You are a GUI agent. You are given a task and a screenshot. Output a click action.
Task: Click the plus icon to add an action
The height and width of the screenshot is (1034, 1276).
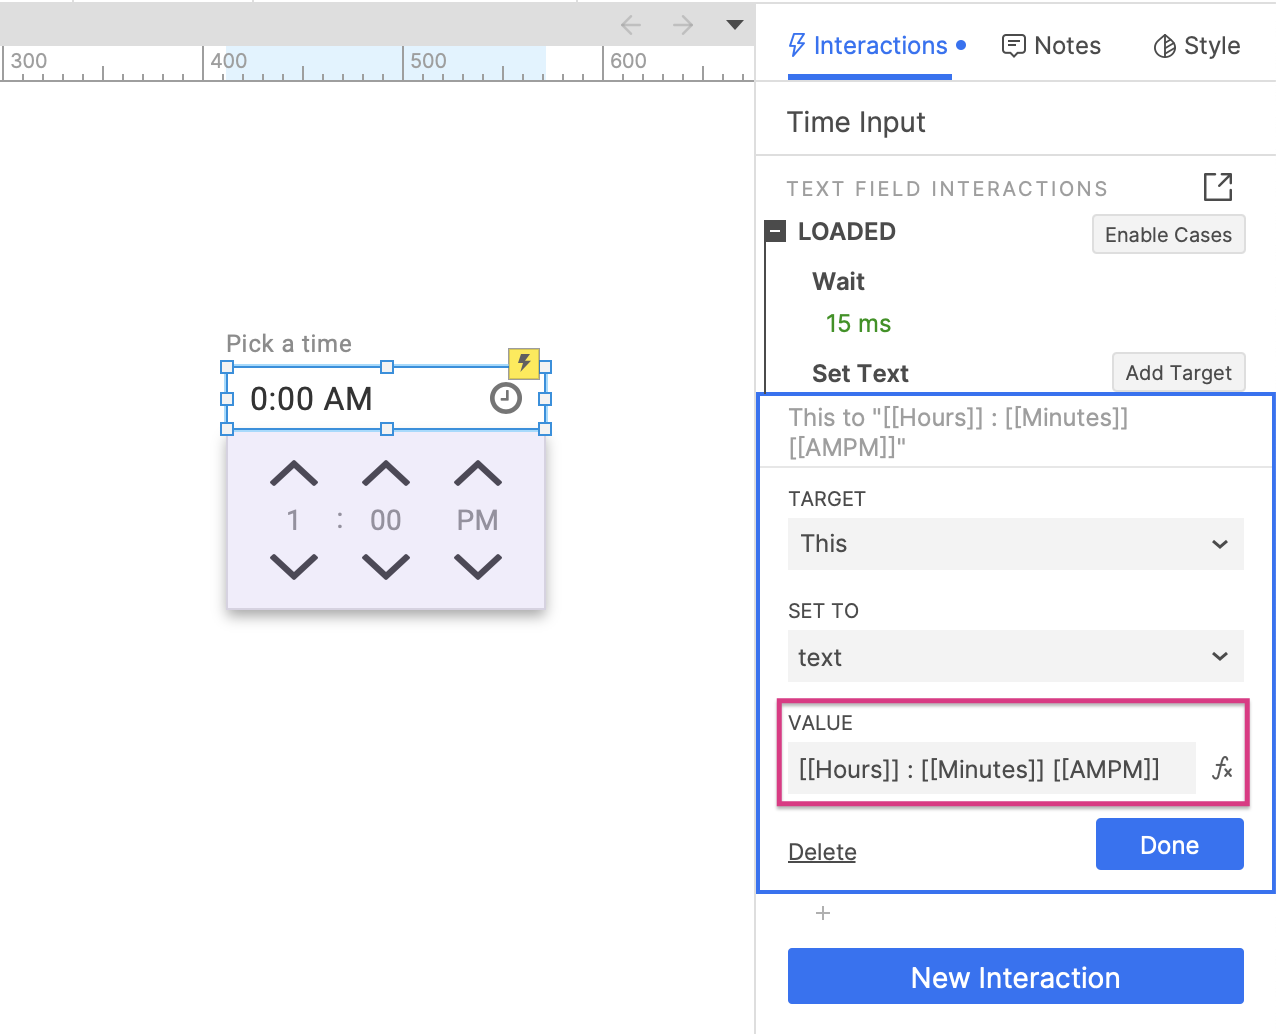tap(823, 913)
